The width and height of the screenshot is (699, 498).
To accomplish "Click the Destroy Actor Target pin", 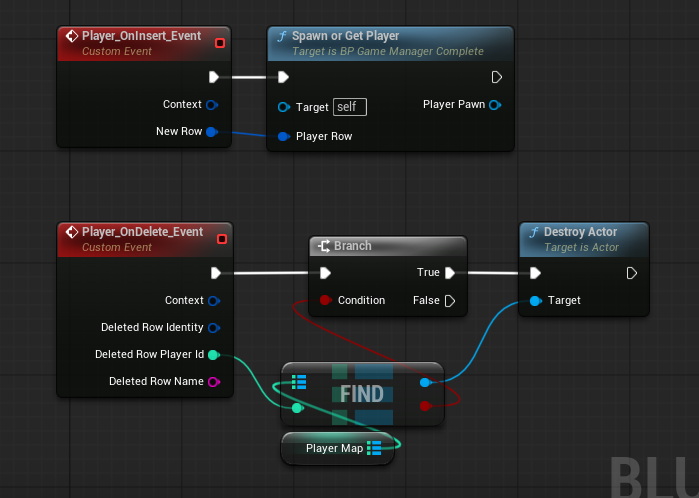I will point(535,300).
